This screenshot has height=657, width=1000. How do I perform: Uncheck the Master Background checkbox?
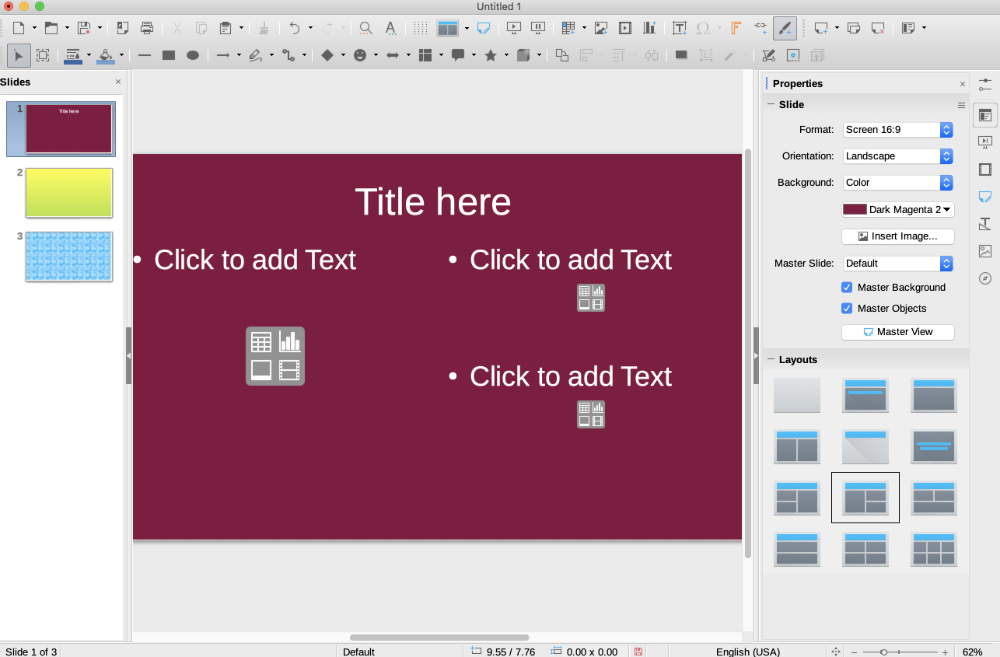click(847, 287)
